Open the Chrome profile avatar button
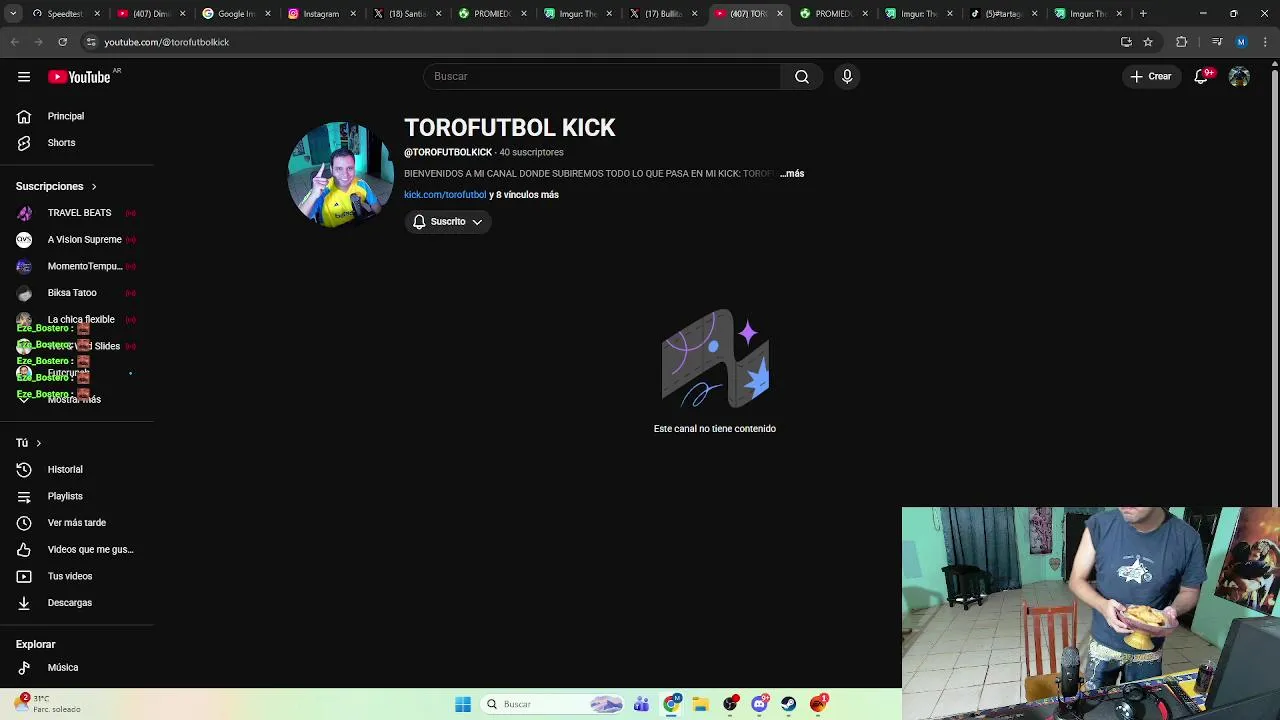1280x720 pixels. click(x=1241, y=42)
